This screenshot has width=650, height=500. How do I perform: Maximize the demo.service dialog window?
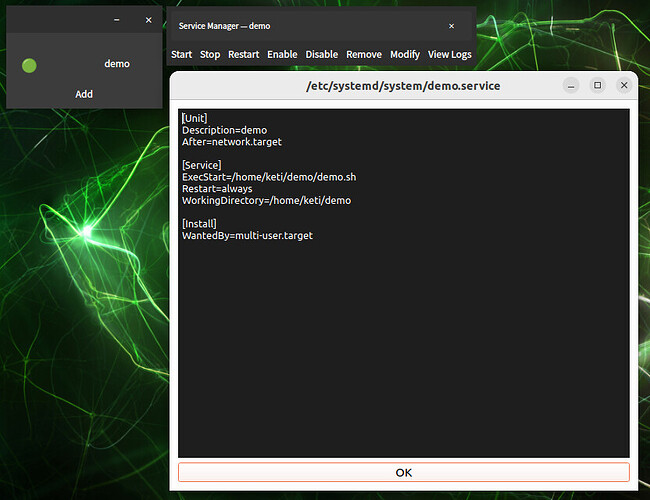tap(598, 86)
